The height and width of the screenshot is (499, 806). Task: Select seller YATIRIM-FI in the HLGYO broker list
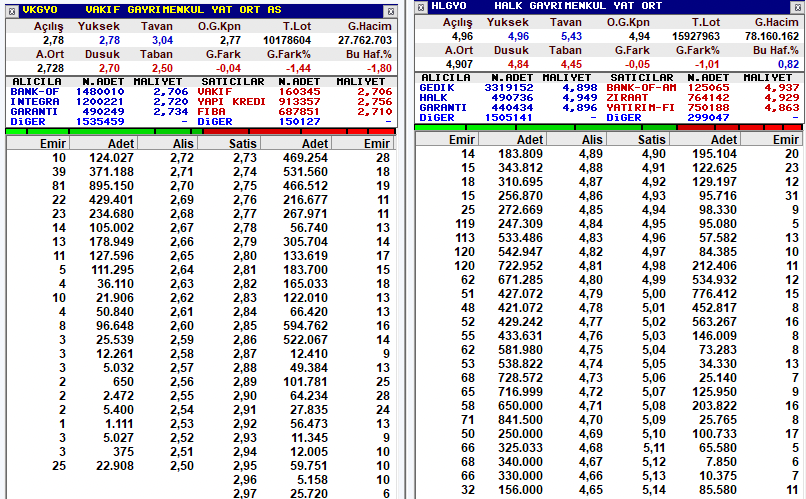click(641, 107)
